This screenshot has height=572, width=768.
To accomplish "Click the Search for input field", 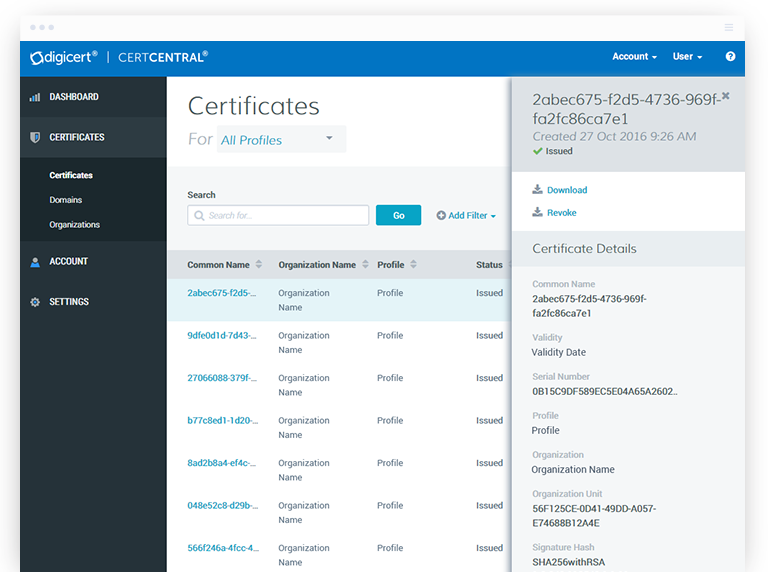I will 278,215.
